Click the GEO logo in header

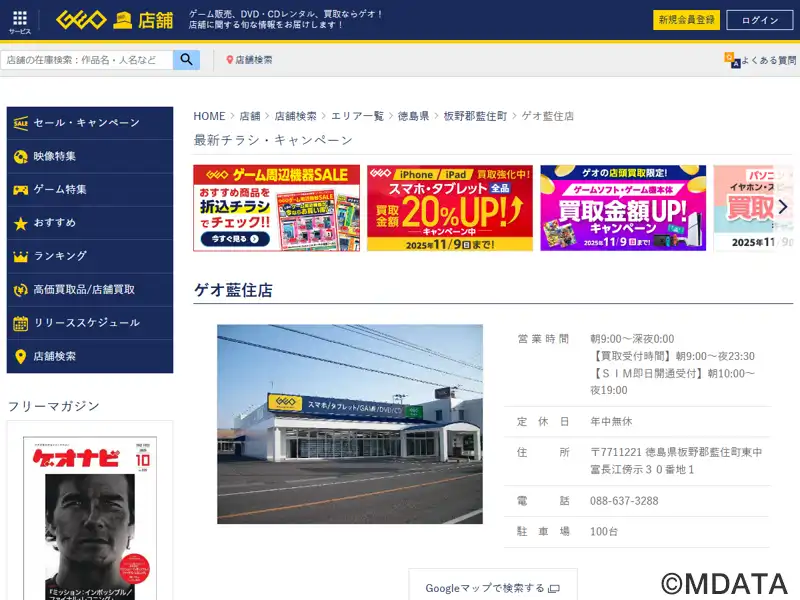[81, 20]
